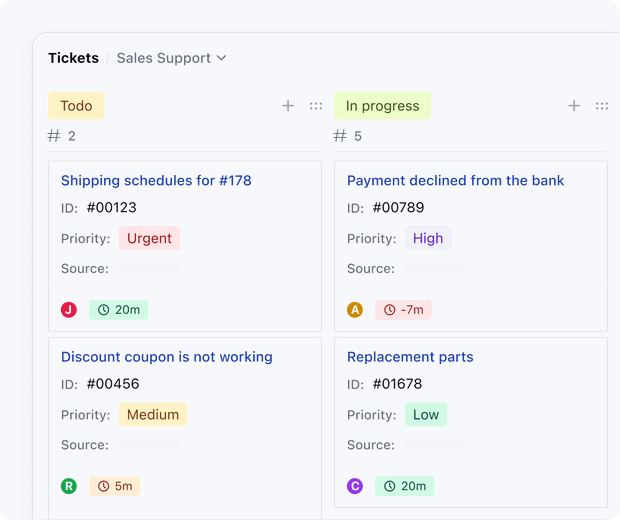Add a ticket to the In progress column
The image size is (620, 520).
coord(574,106)
